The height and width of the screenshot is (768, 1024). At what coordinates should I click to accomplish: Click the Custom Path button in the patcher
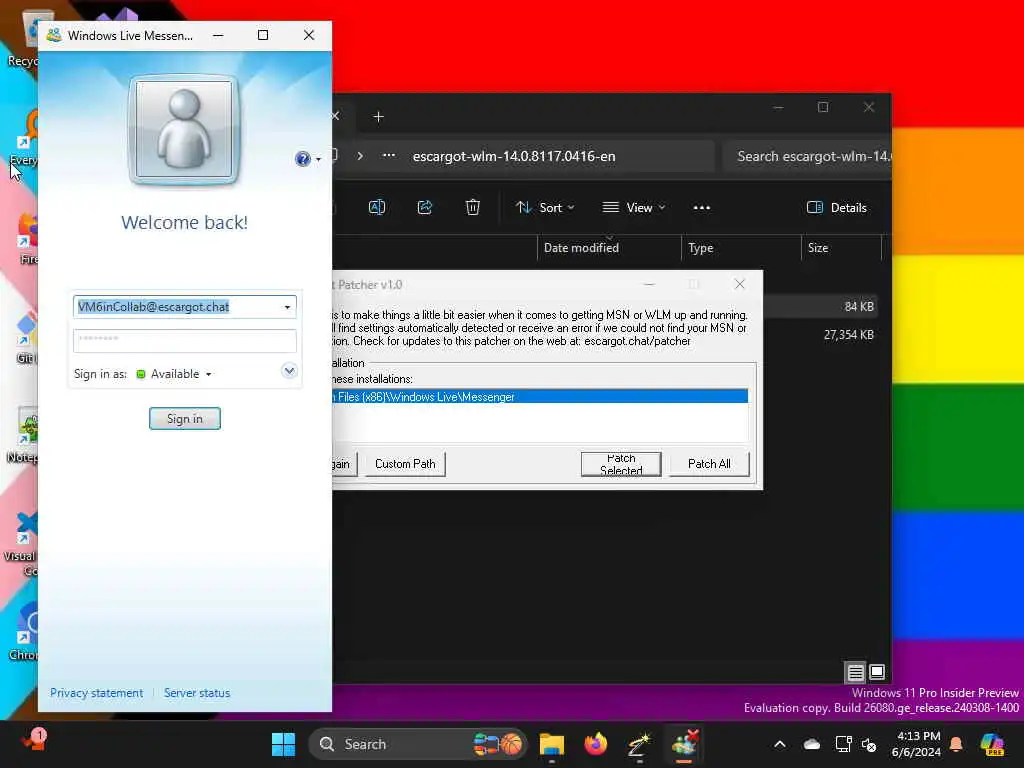[x=405, y=464]
